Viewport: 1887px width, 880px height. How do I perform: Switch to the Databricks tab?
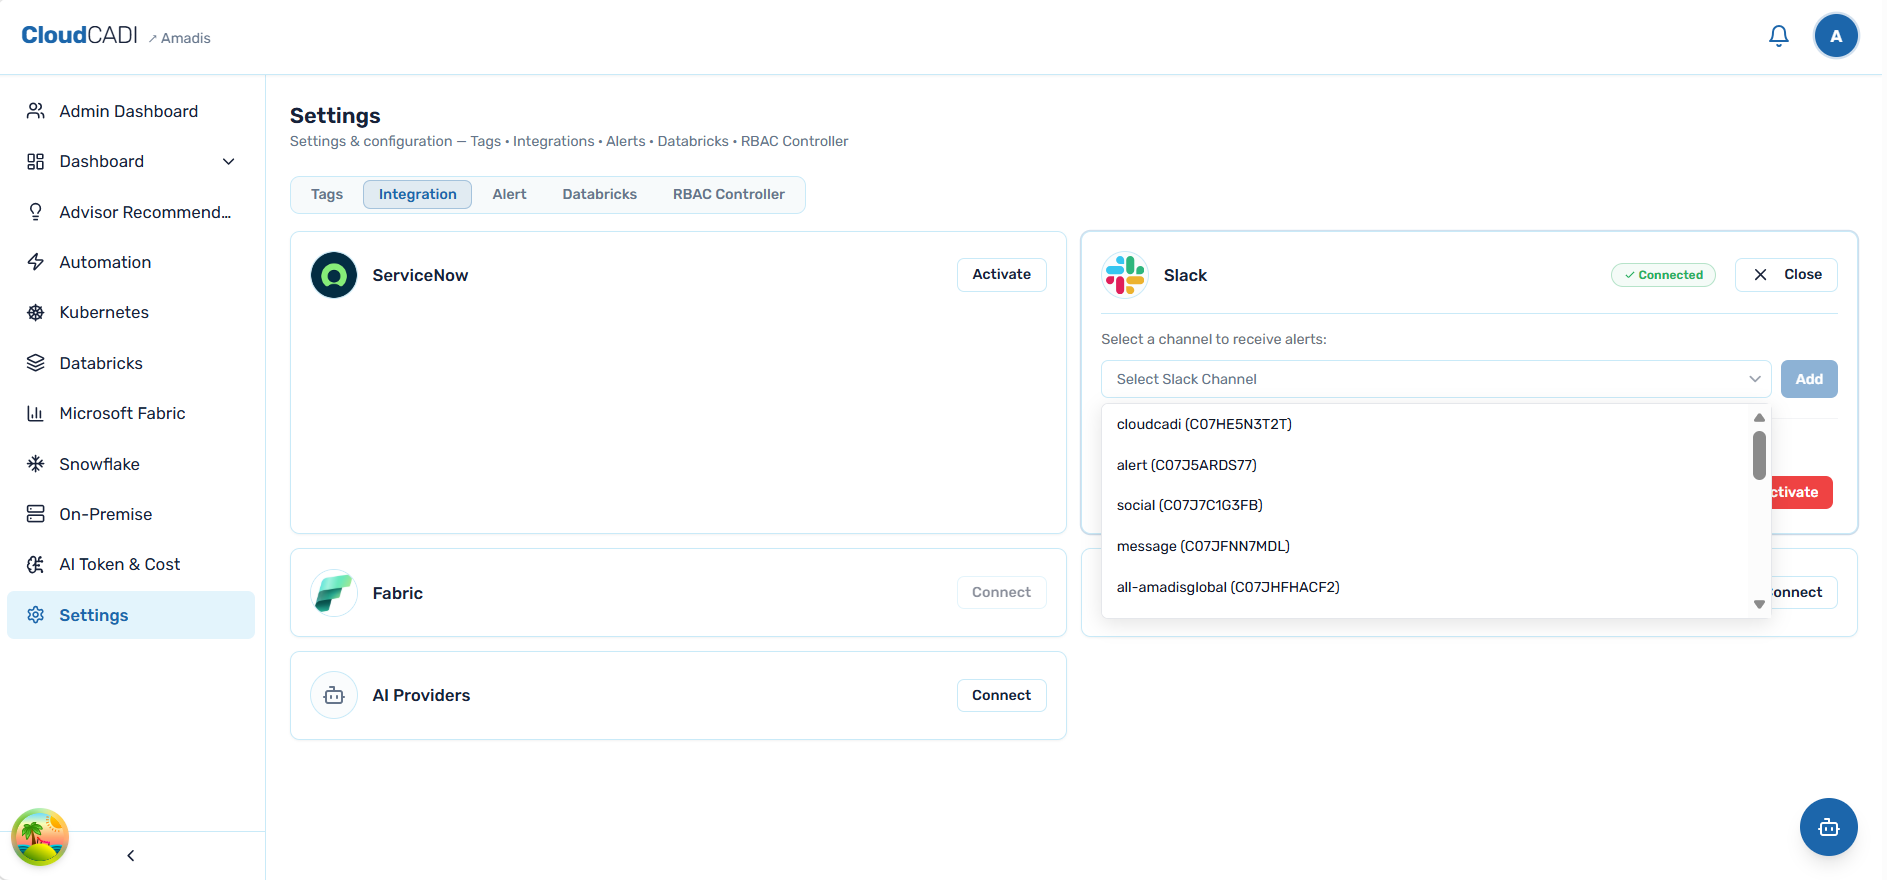600,194
